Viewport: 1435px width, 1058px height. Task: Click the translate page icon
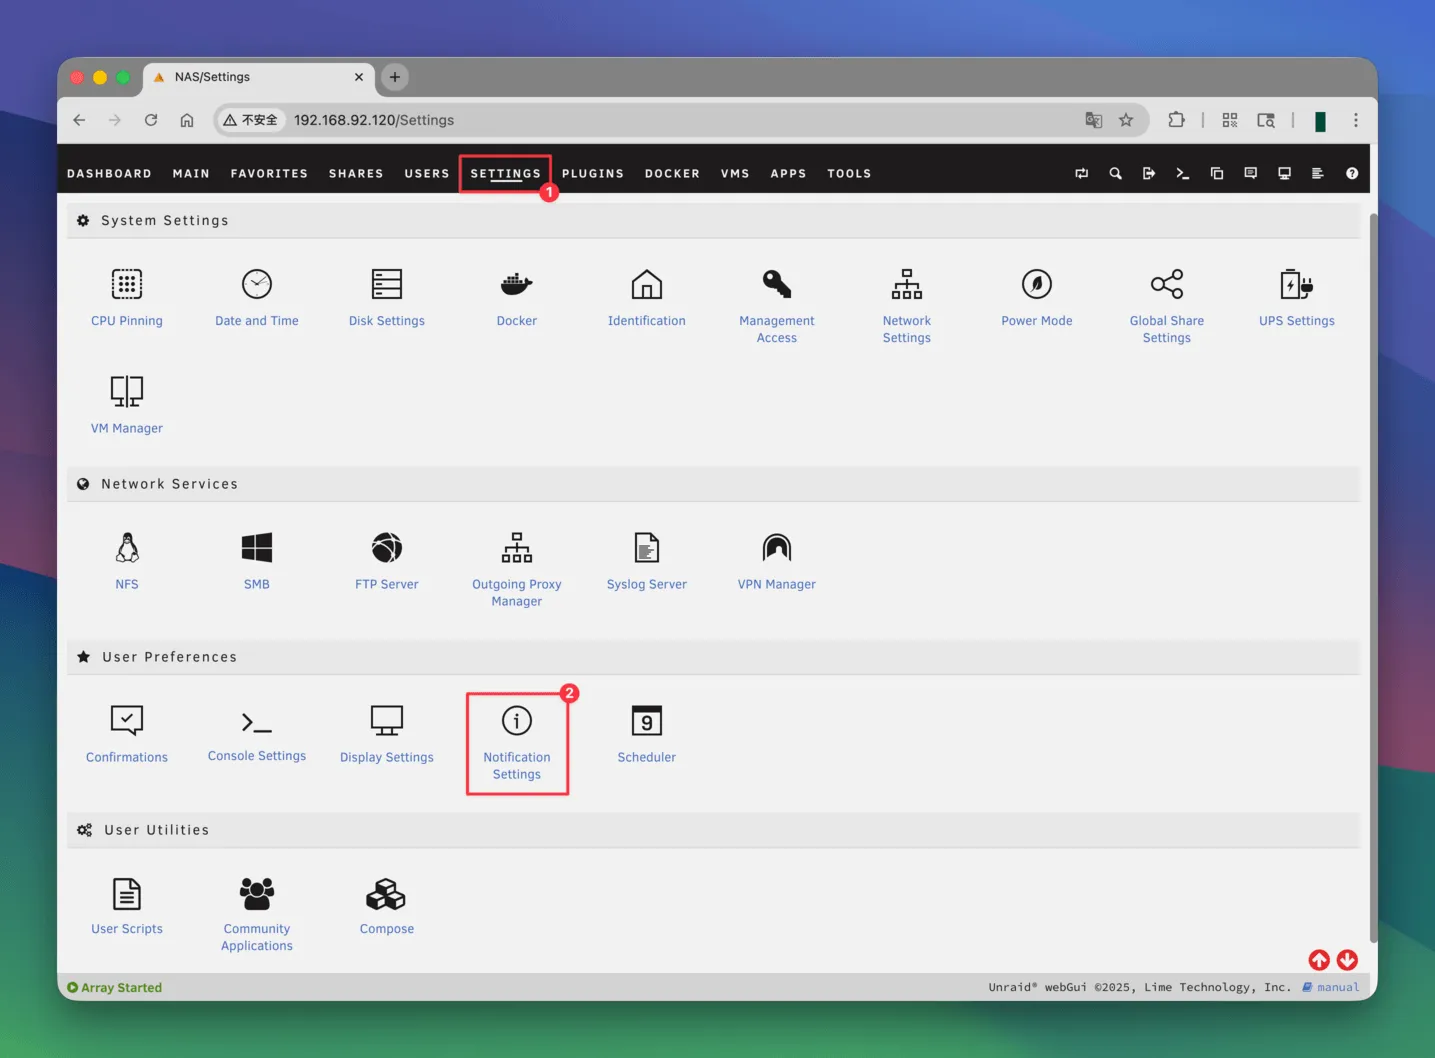[1094, 120]
